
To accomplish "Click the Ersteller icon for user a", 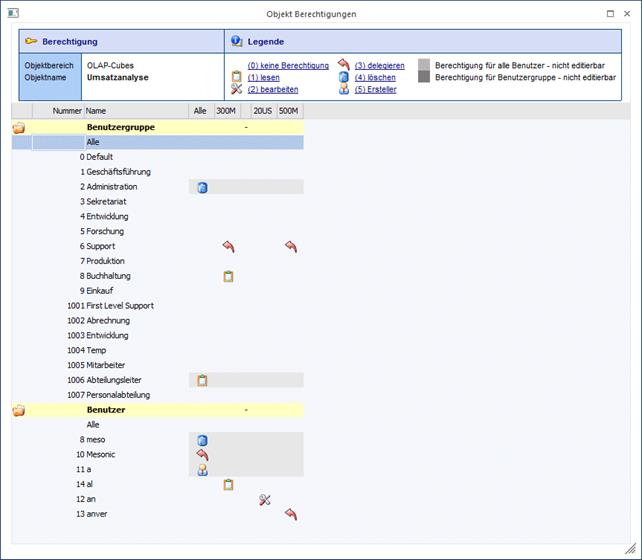I will (x=202, y=470).
